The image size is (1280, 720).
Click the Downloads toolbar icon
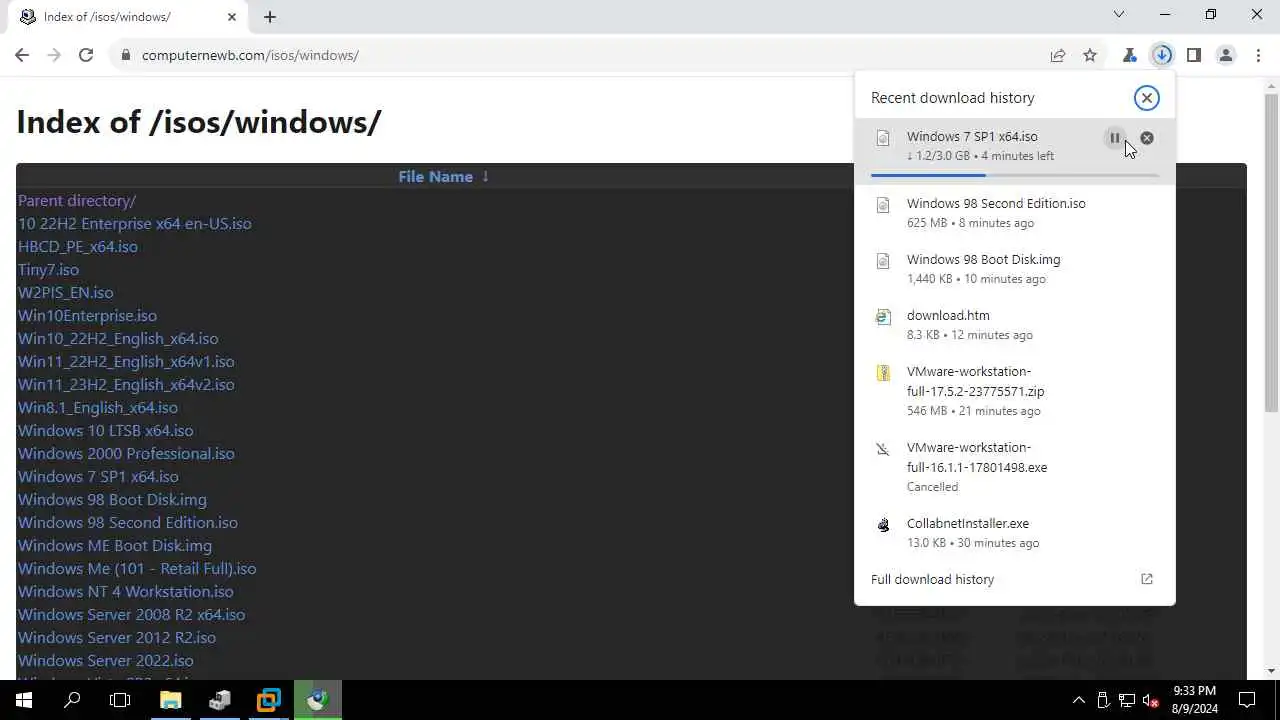coord(1162,55)
